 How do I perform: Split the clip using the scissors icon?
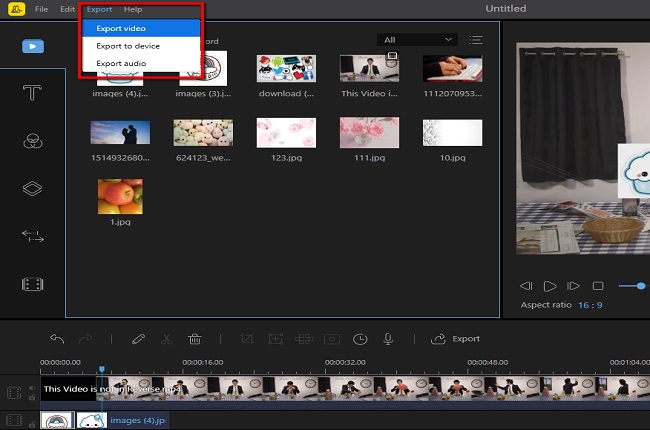pos(166,339)
